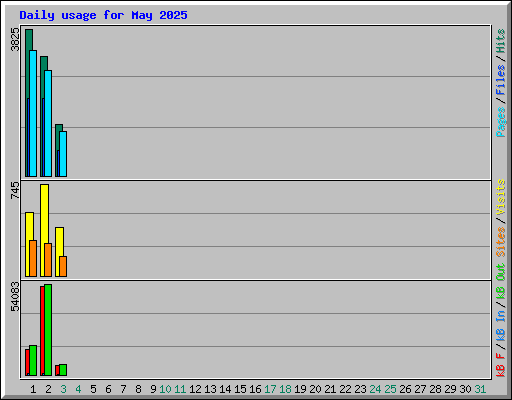Click day label 15 on x-axis
This screenshot has width=512, height=400.
click(240, 389)
